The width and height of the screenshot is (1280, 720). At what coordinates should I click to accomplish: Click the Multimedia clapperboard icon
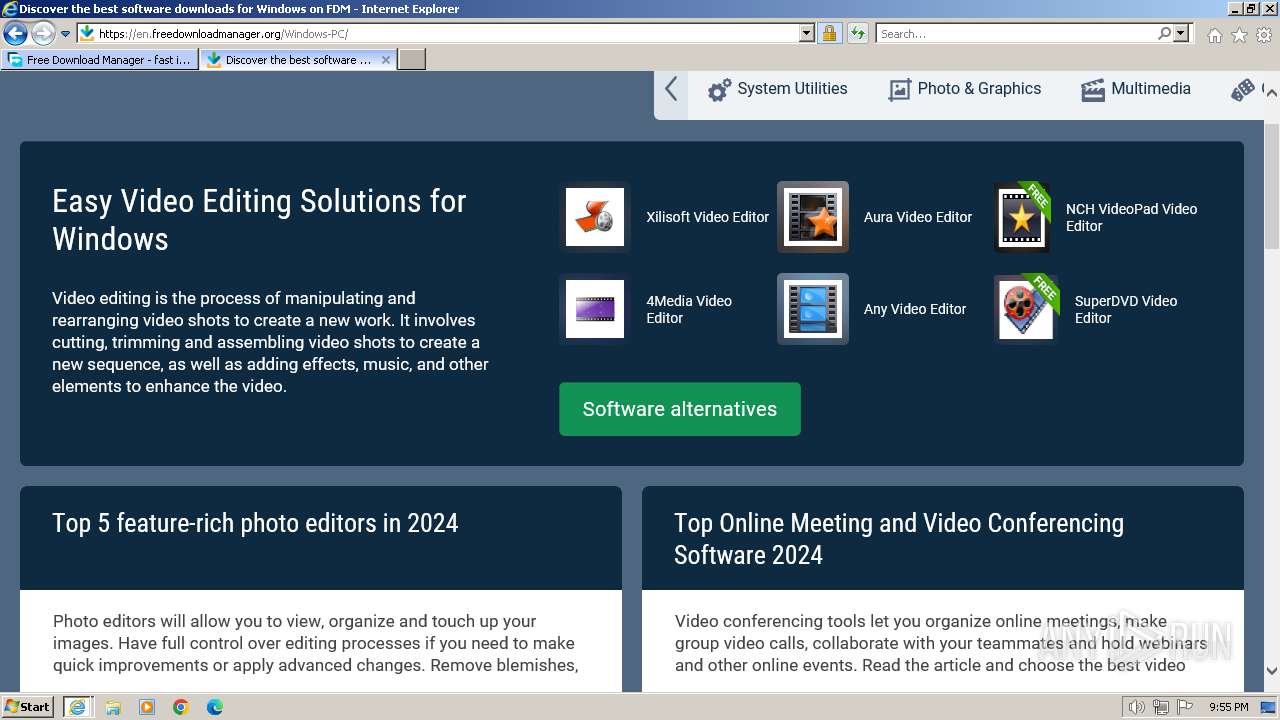coord(1092,90)
